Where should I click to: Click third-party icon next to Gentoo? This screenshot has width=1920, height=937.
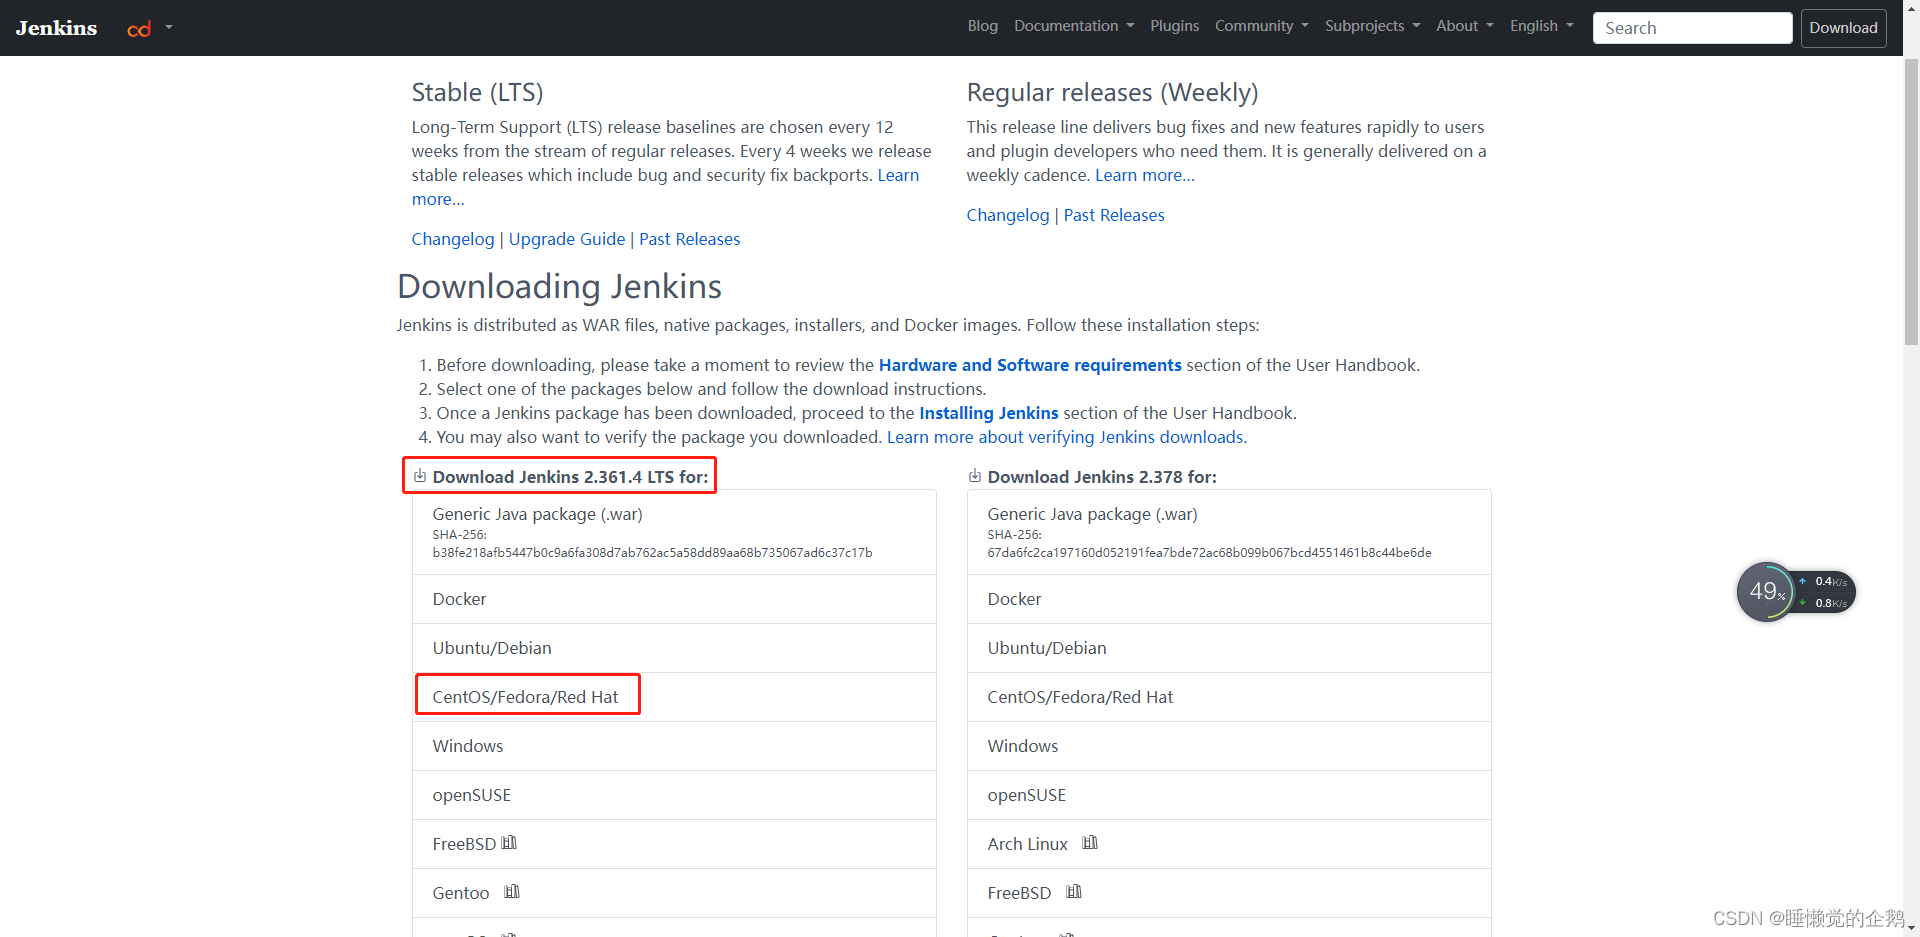point(512,892)
